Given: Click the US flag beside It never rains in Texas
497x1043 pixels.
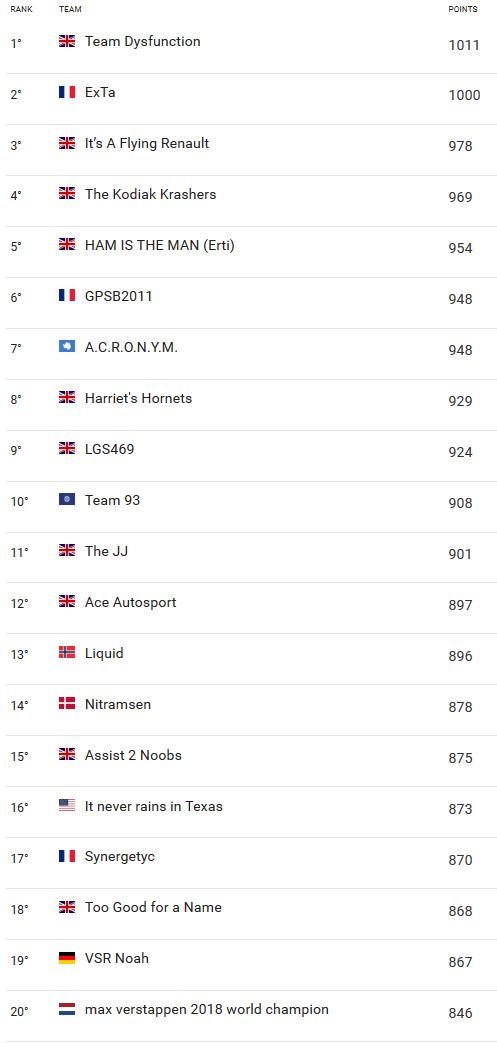Looking at the screenshot, I should 67,806.
